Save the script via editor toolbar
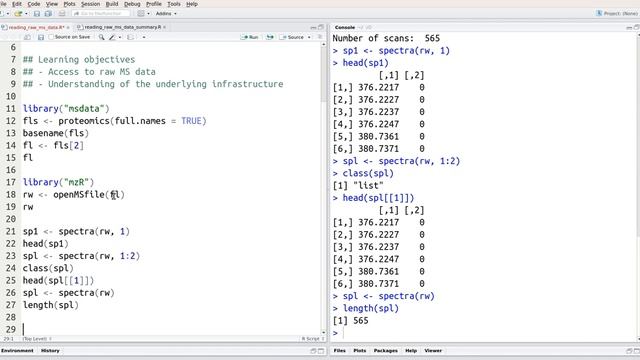 pyautogui.click(x=41, y=37)
